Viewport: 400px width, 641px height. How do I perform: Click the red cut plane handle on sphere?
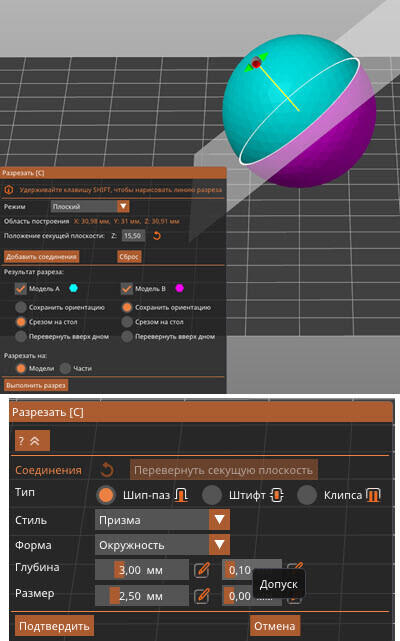click(256, 63)
